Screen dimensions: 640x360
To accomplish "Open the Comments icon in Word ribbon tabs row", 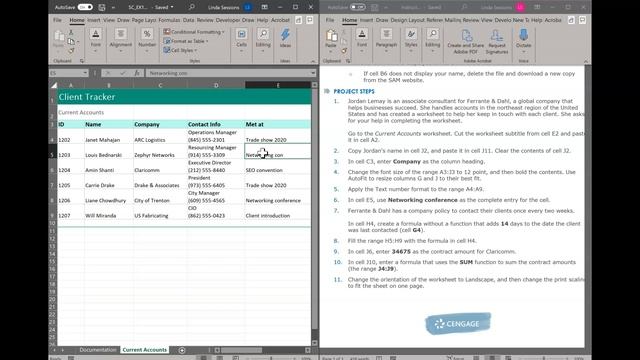I will coord(582,20).
